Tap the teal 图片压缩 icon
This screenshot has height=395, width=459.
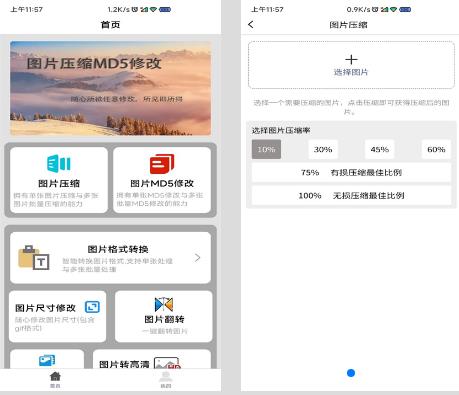coord(59,163)
